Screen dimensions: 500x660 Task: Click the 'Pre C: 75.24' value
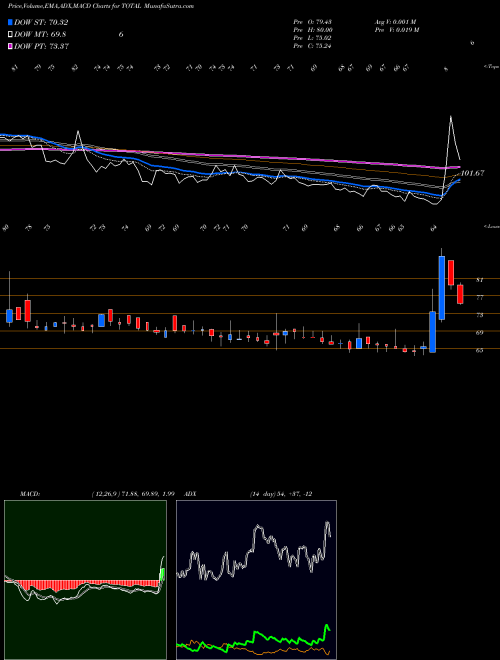click(x=312, y=46)
